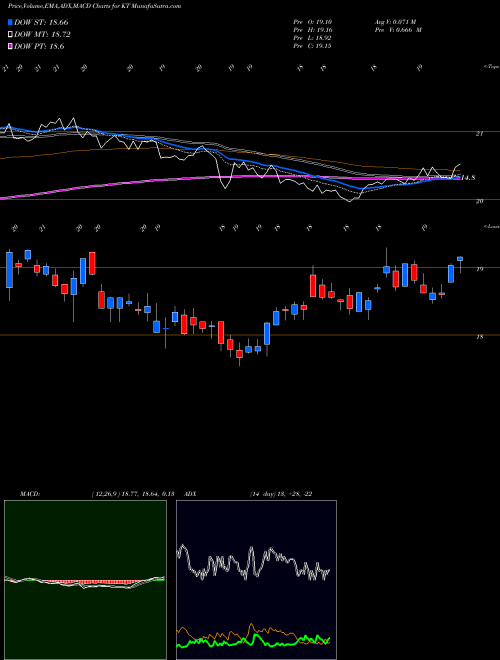The image size is (500, 660).
Task: Click the 'Pre V: 0.666 M' value
Action: (398, 30)
